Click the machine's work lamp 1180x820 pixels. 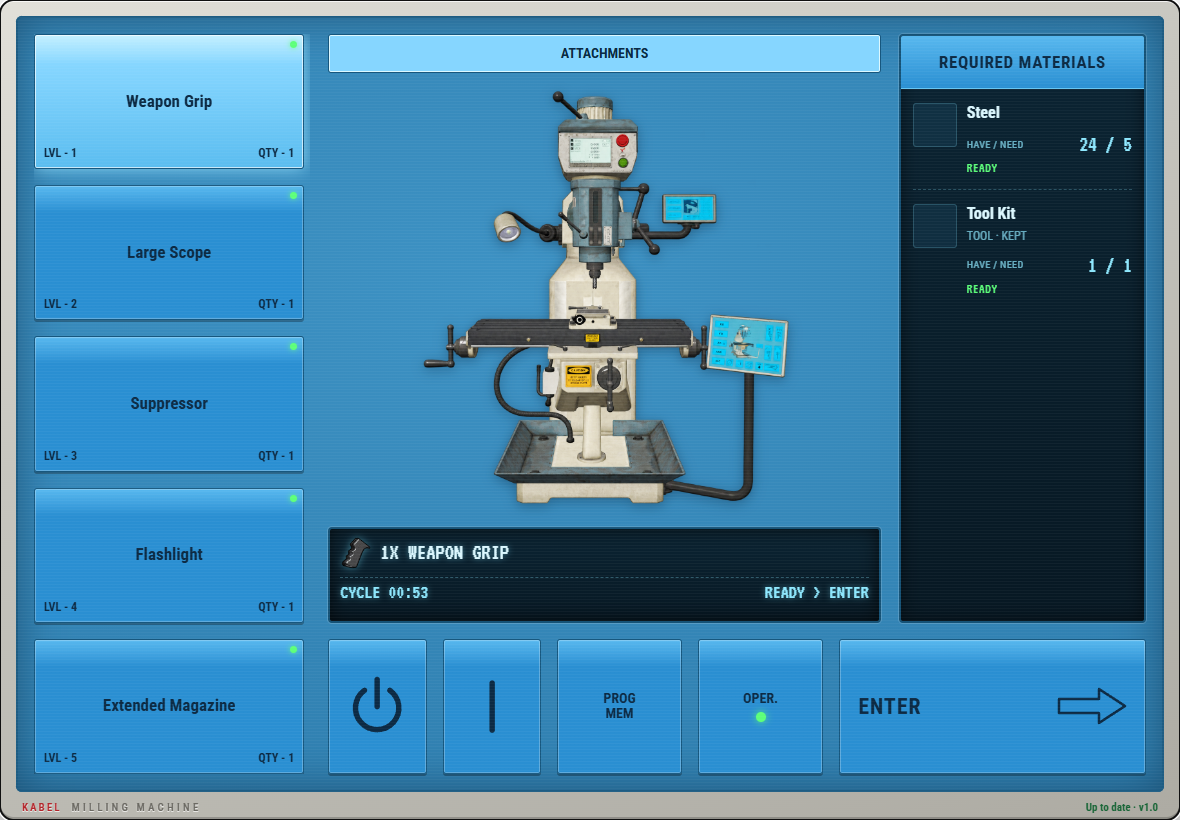(x=507, y=227)
